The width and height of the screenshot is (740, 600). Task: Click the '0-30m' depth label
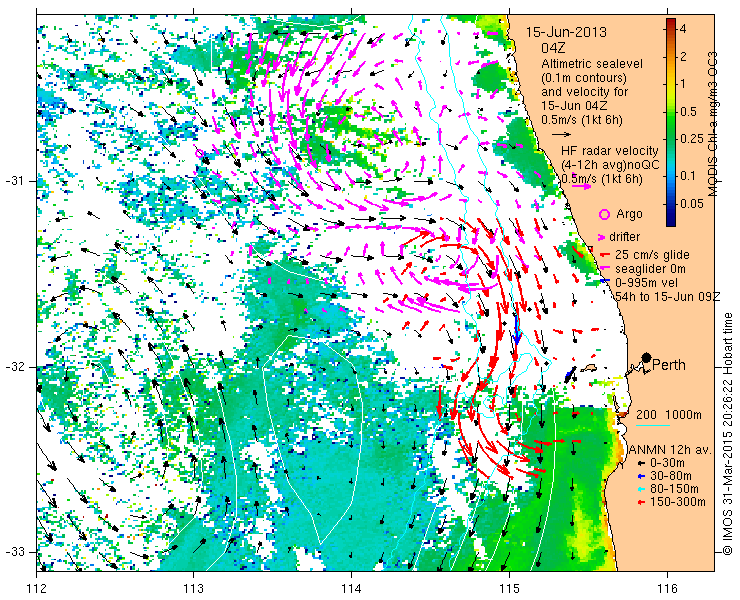tap(667, 464)
